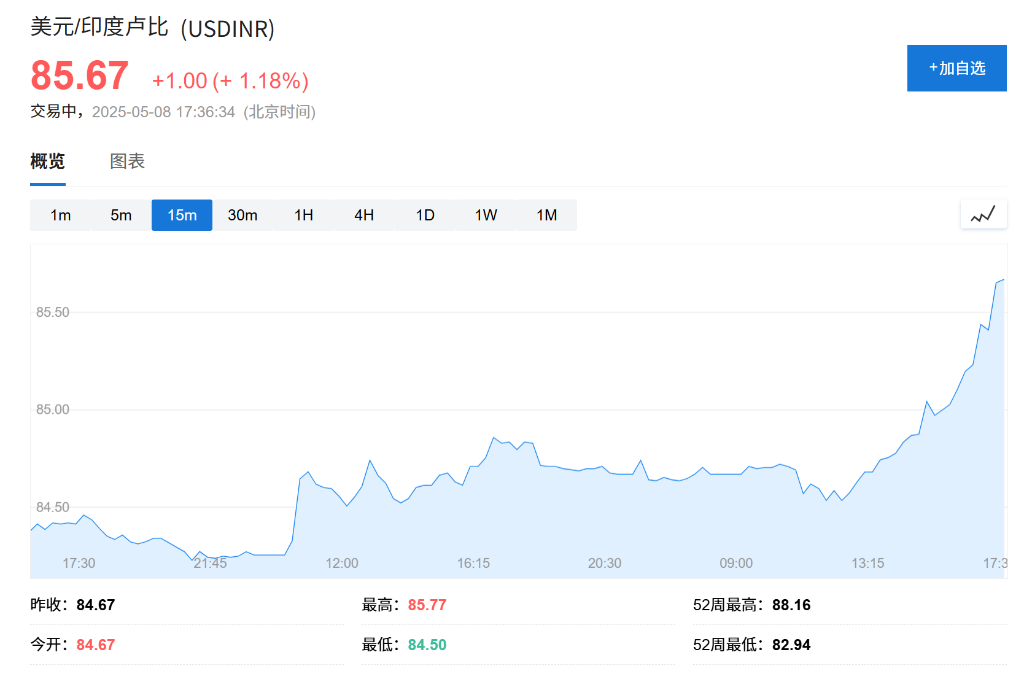Click the USDINR ticker symbol title

pyautogui.click(x=227, y=29)
